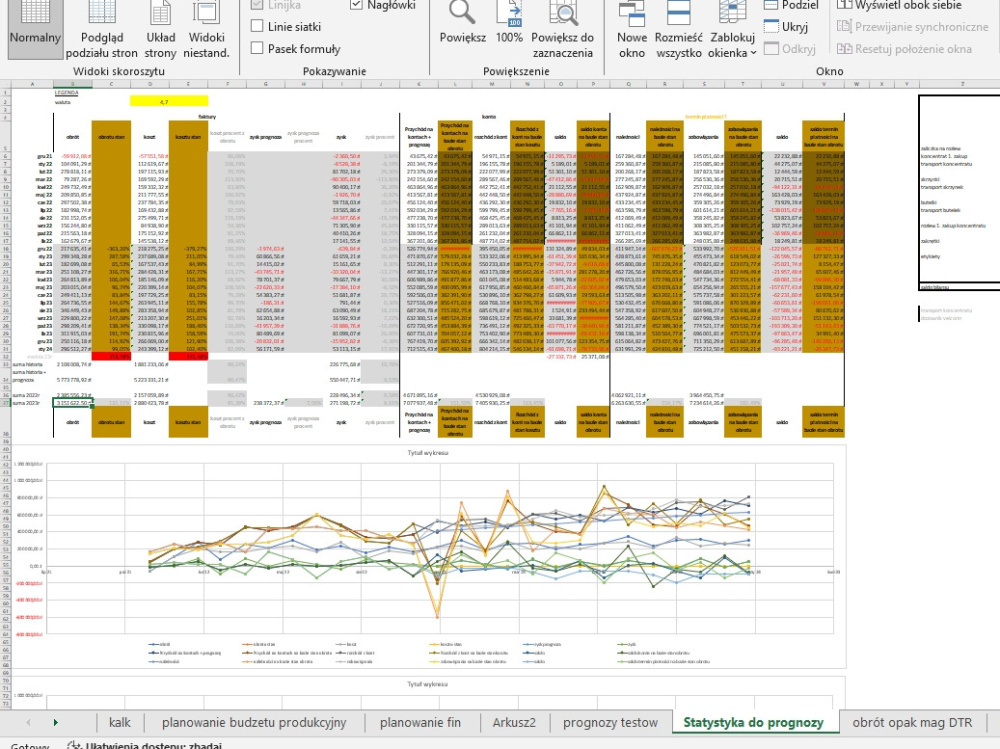Click Resetuj położenie okna
This screenshot has height=749, width=1000.
[x=904, y=48]
